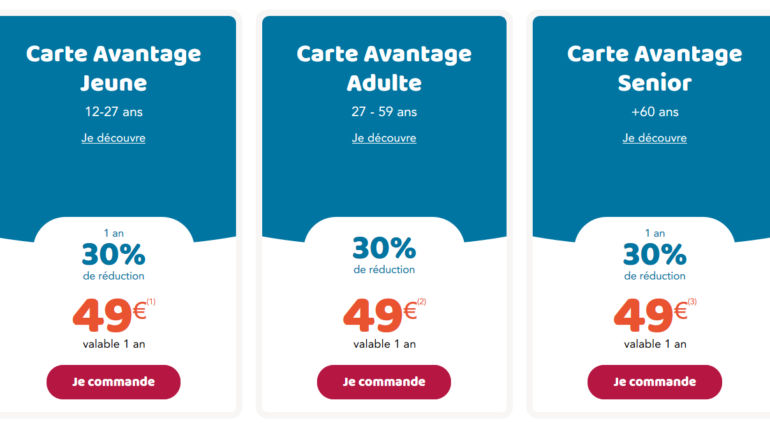This screenshot has height=430, width=770.
Task: Click the 49€ price on the Senior card
Action: [x=651, y=316]
